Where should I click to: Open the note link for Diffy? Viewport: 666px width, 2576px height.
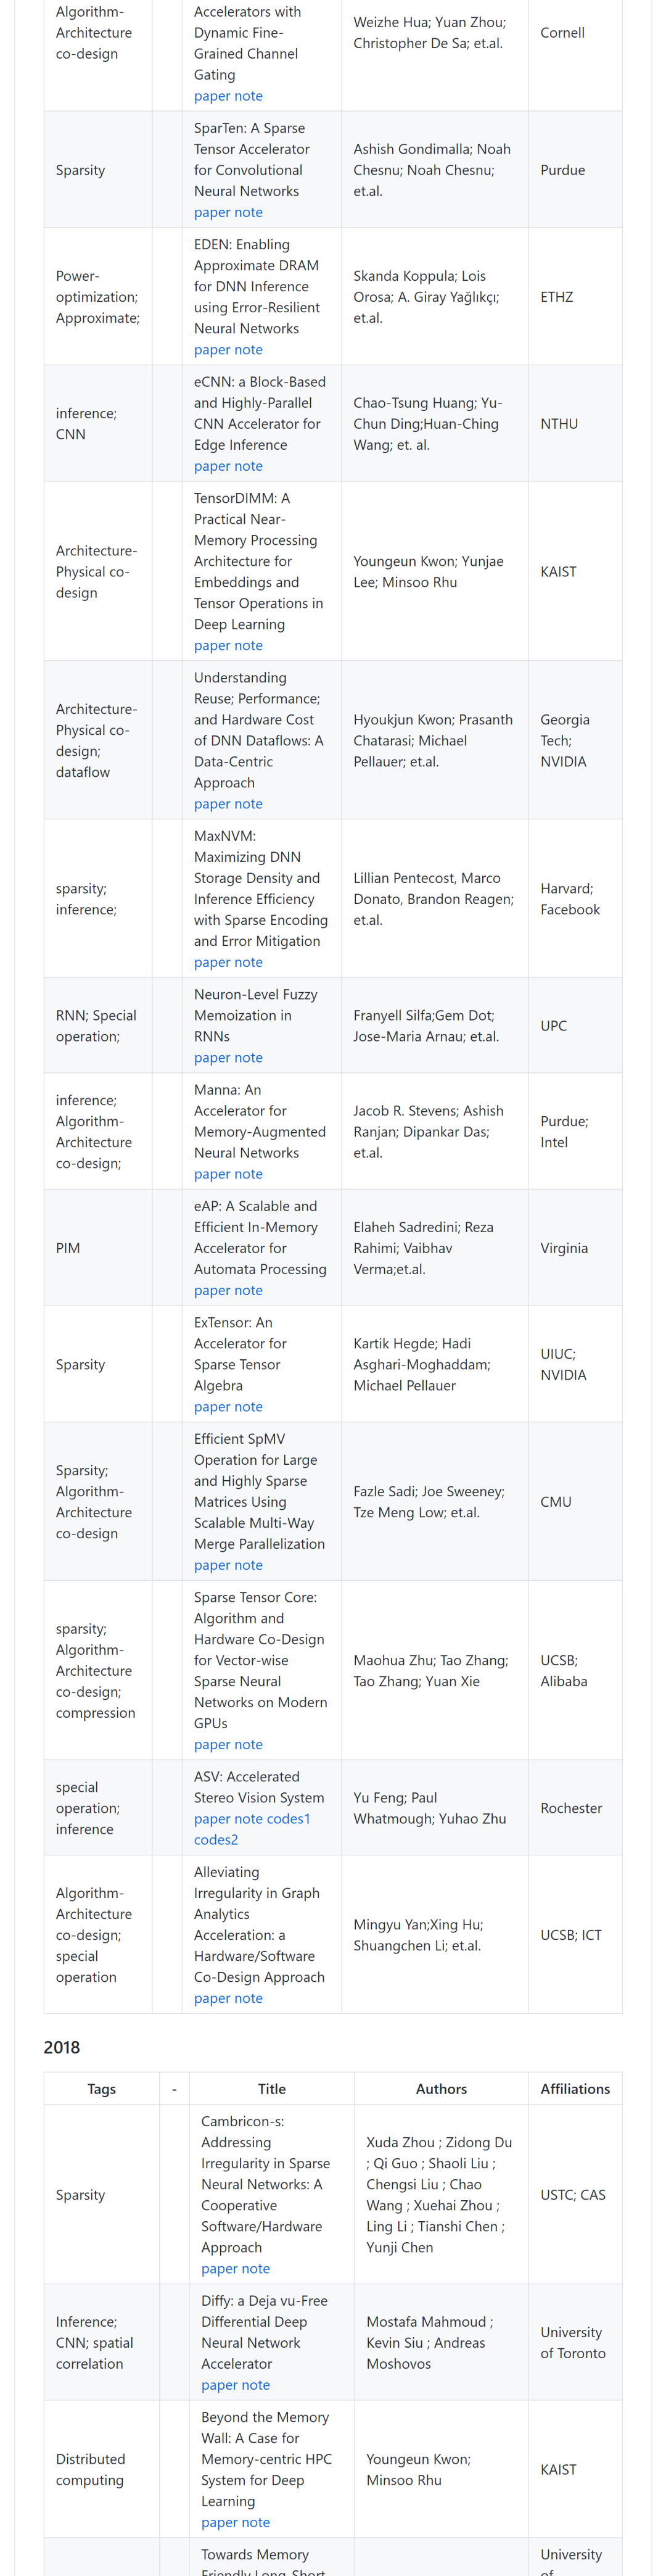pyautogui.click(x=255, y=2385)
